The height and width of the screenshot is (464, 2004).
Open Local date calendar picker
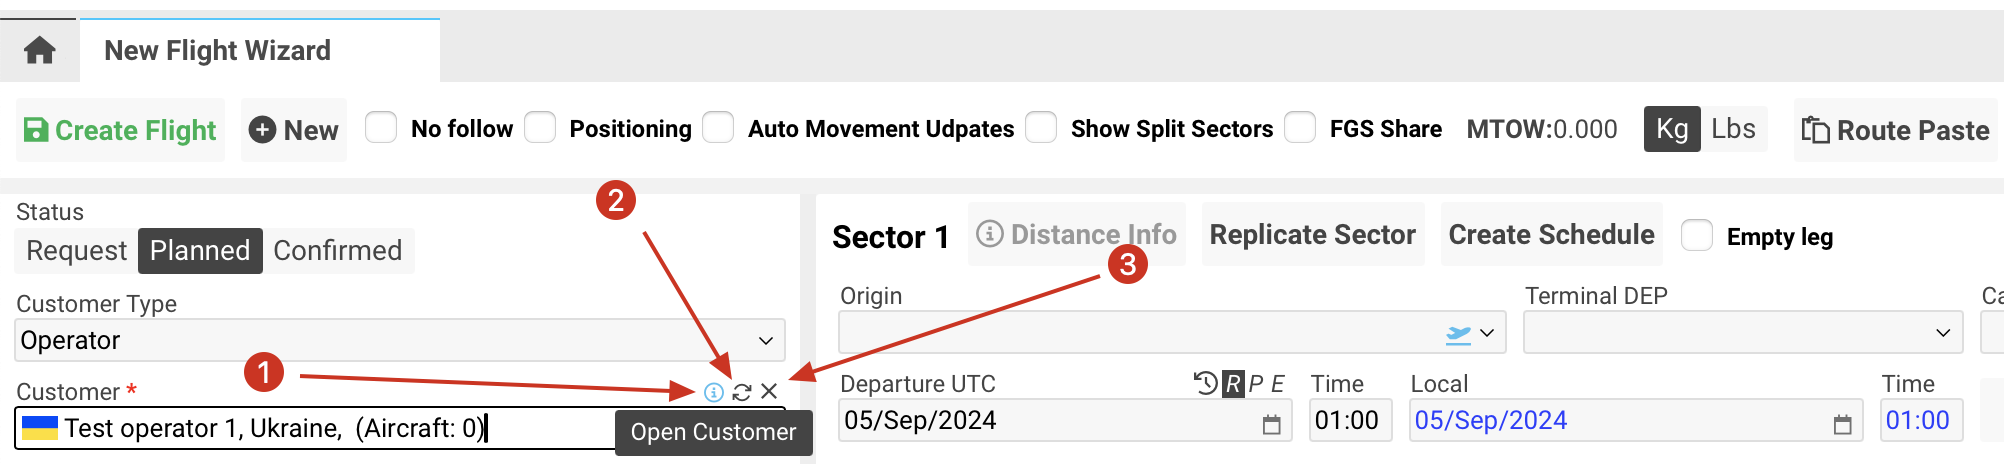1842,425
